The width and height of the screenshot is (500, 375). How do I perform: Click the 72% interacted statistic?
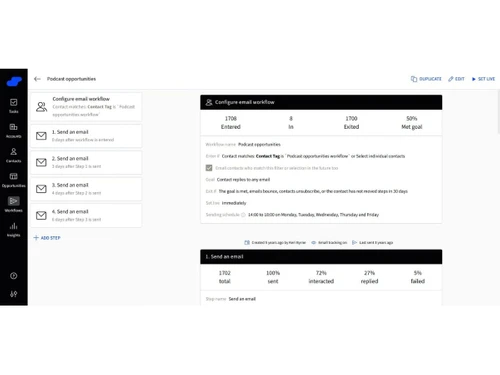coord(321,277)
